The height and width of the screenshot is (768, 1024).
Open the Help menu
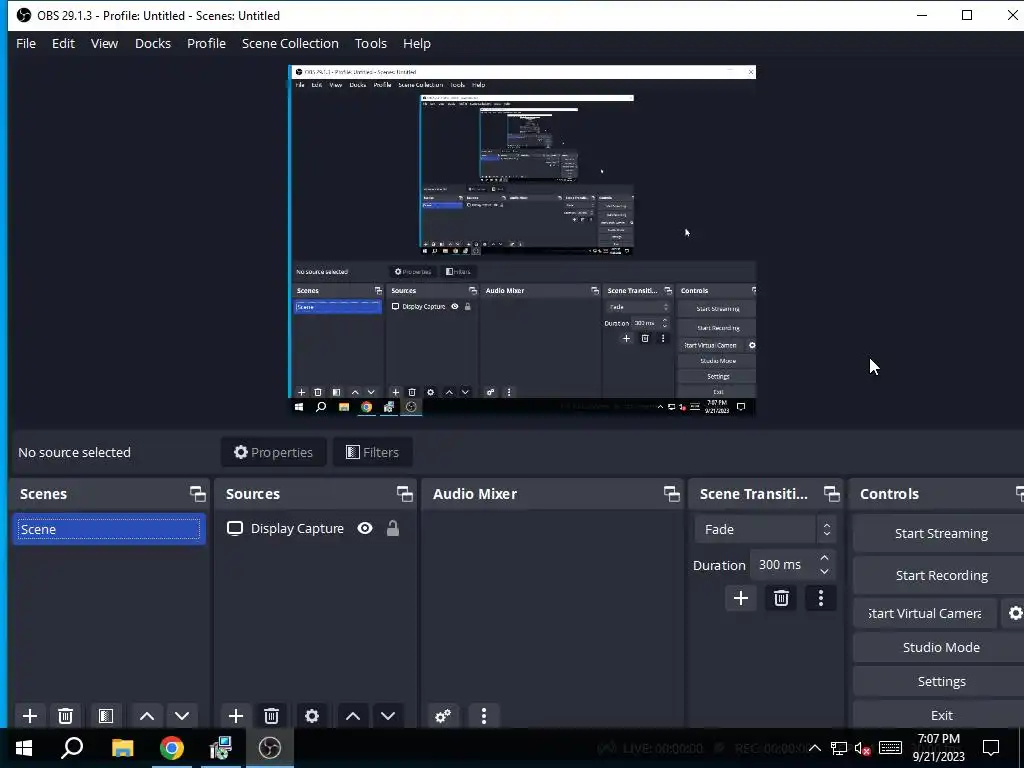pyautogui.click(x=417, y=43)
